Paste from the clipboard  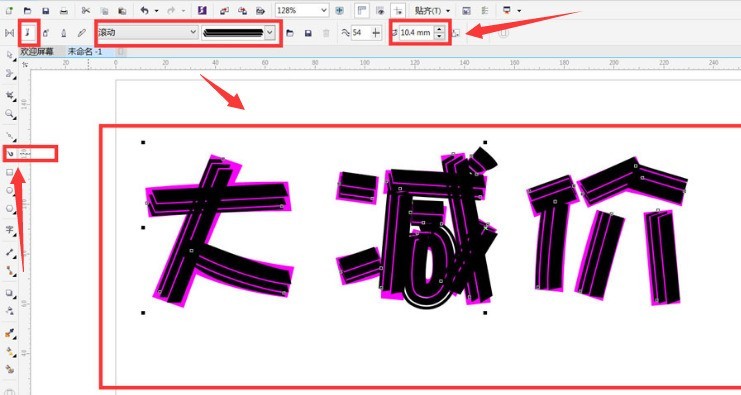(122, 10)
